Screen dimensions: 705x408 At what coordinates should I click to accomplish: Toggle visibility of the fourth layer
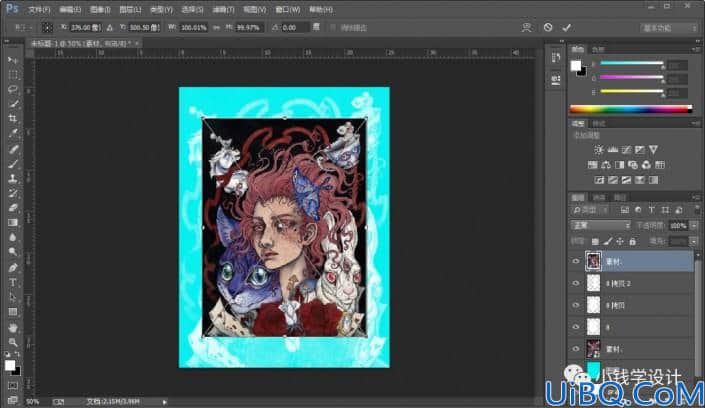tap(576, 327)
